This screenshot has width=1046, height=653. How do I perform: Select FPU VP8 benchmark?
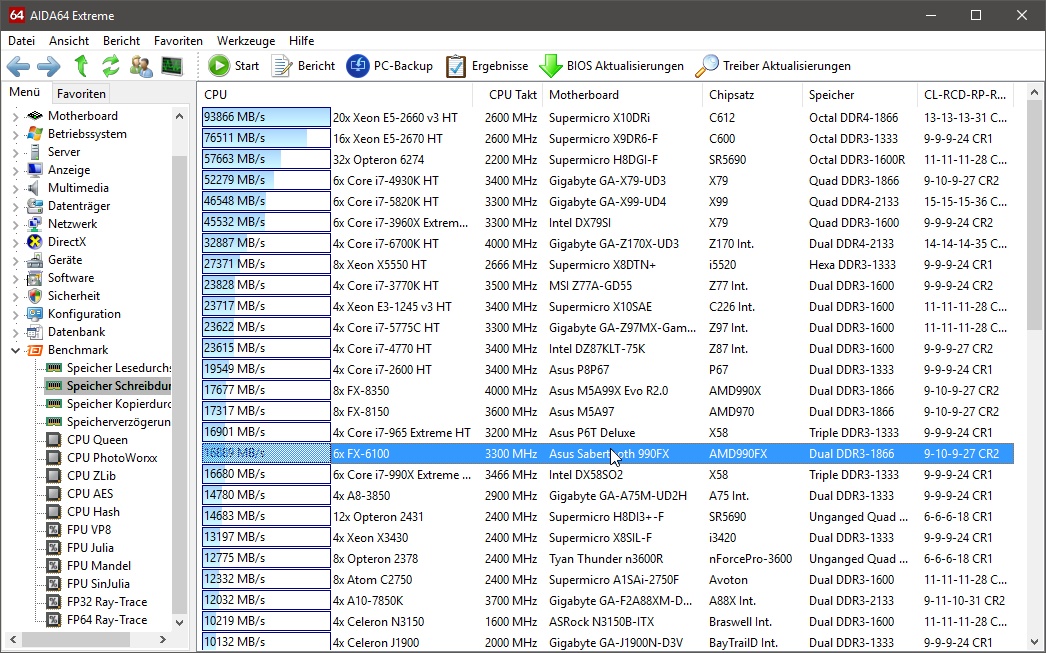(89, 530)
